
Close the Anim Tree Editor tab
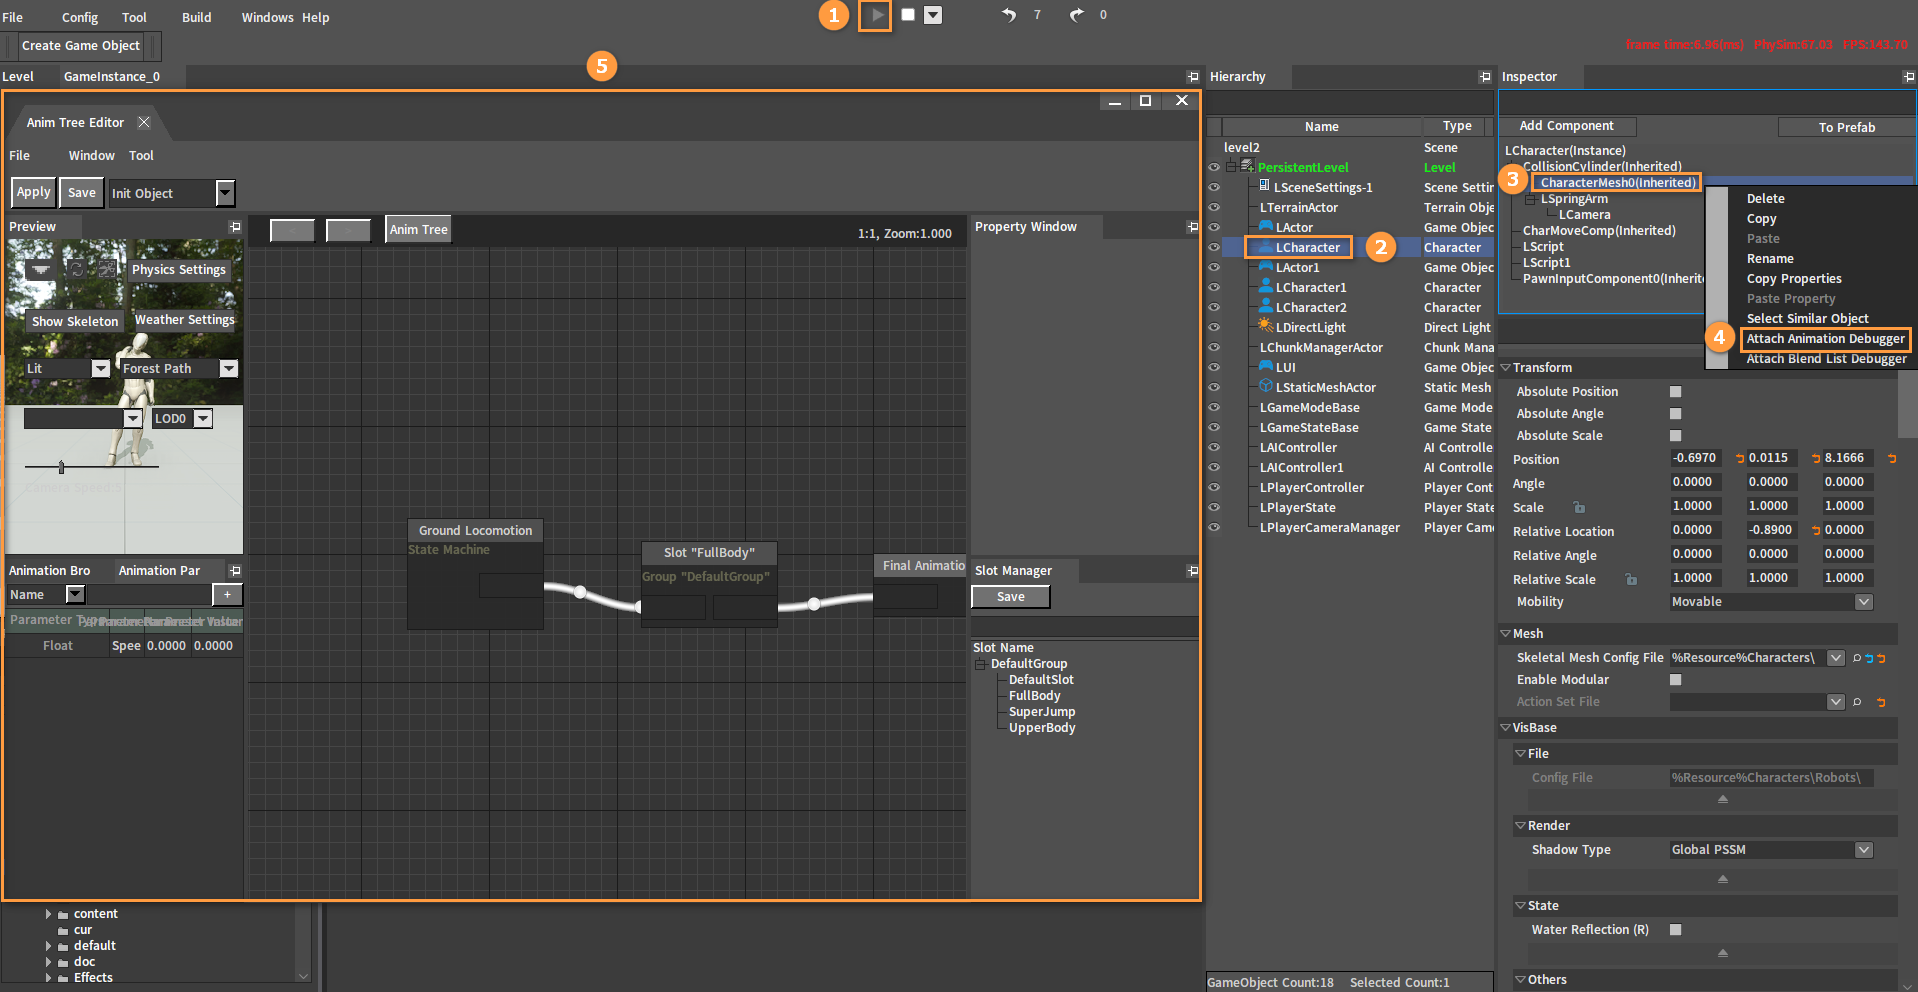pos(144,122)
